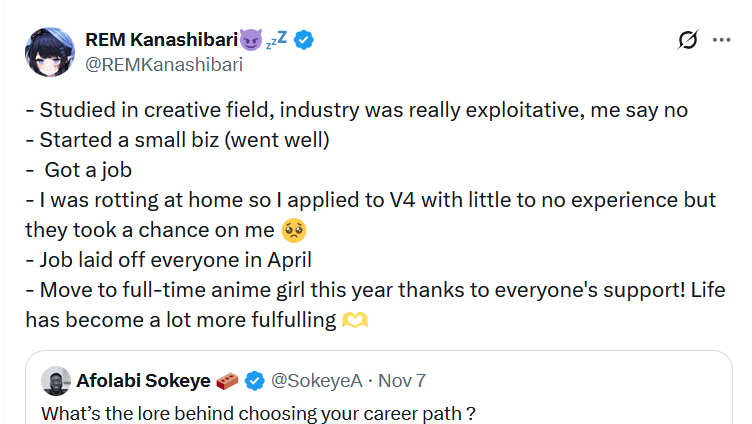
Task: Click the pleading face emoji in the tweet
Action: pos(294,230)
